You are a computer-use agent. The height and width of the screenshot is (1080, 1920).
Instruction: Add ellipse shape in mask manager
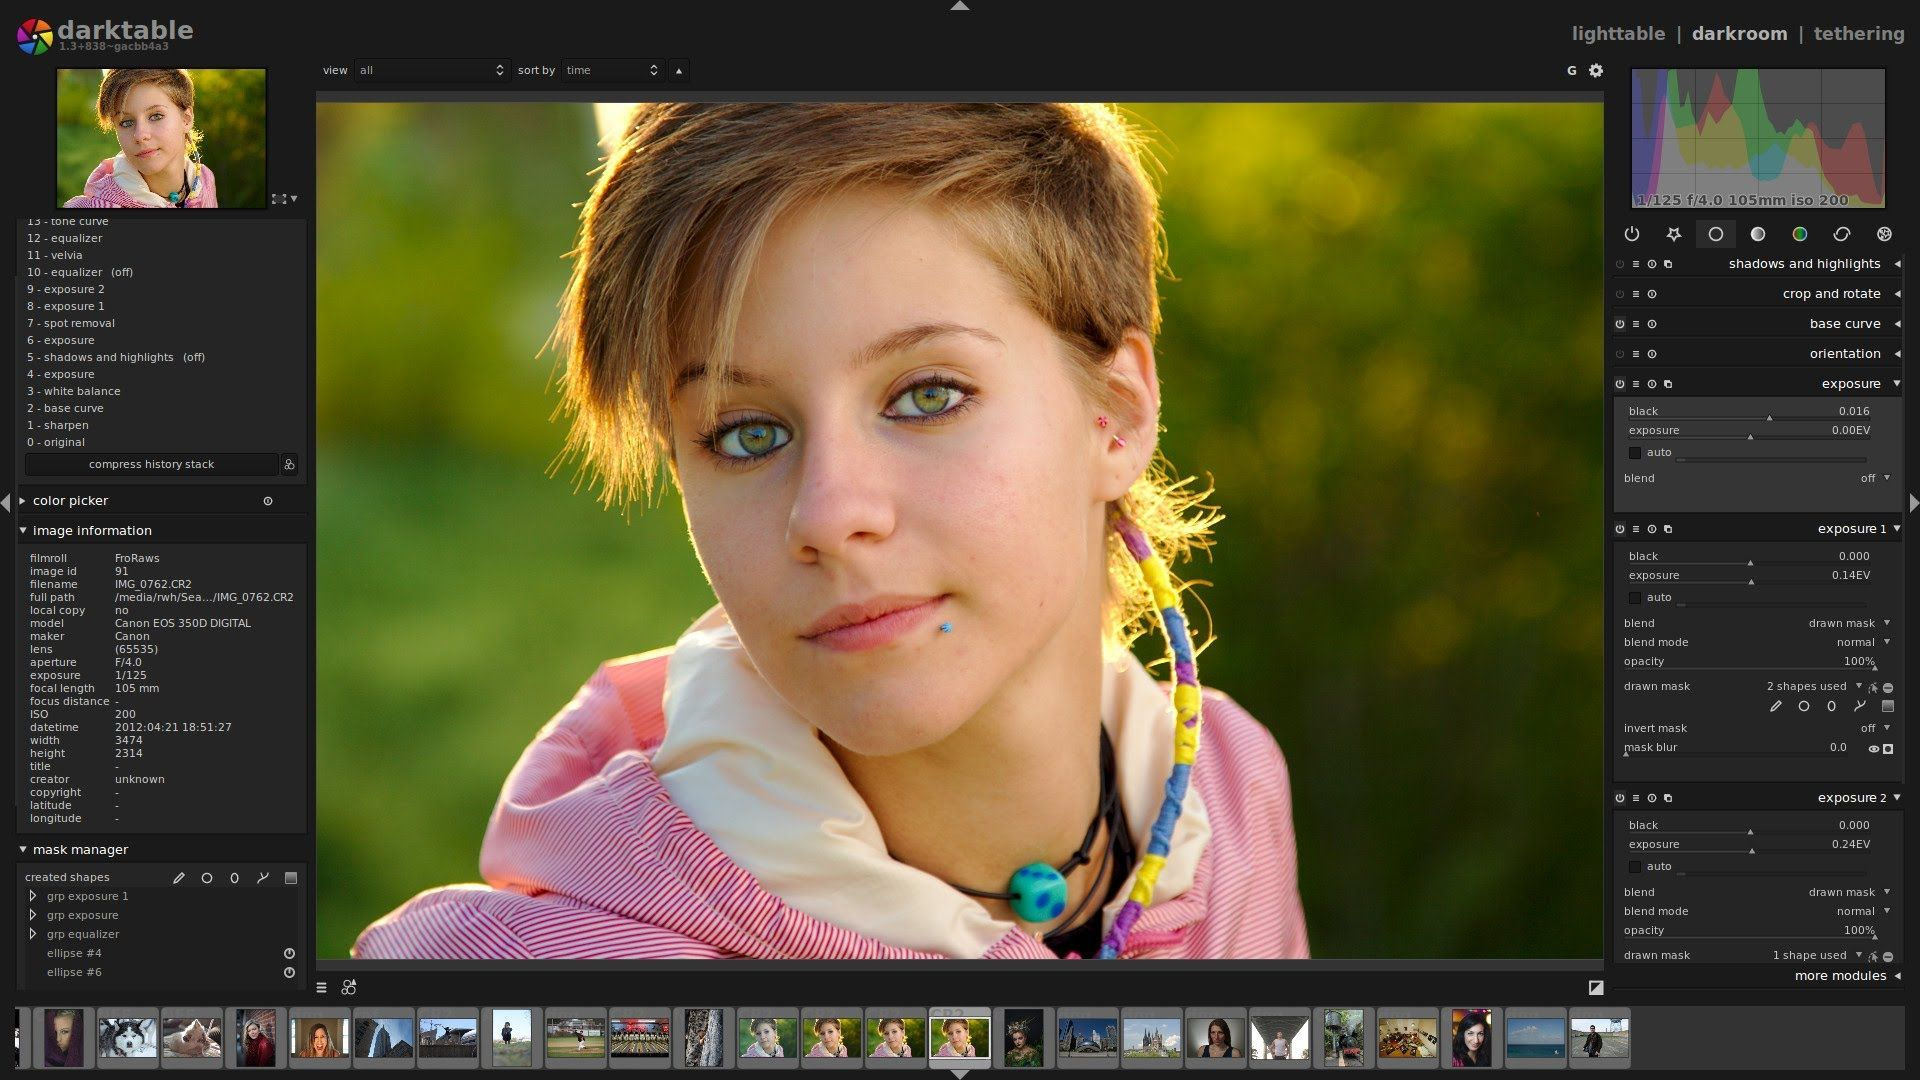(235, 878)
